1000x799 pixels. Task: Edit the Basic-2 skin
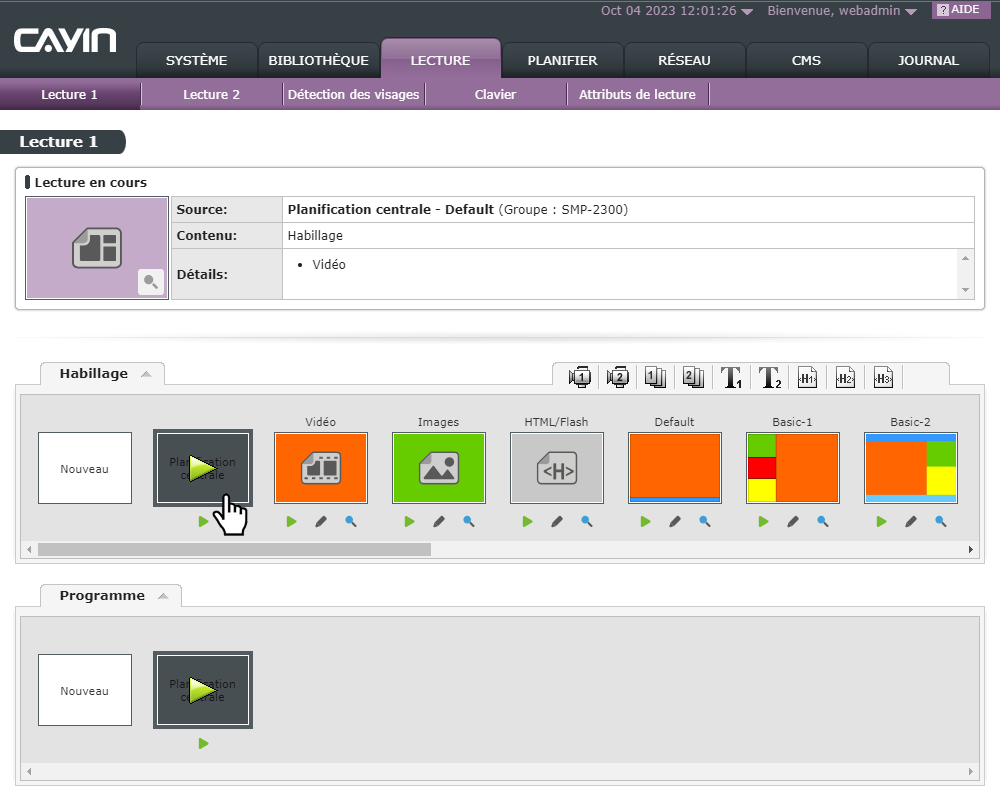(x=911, y=522)
